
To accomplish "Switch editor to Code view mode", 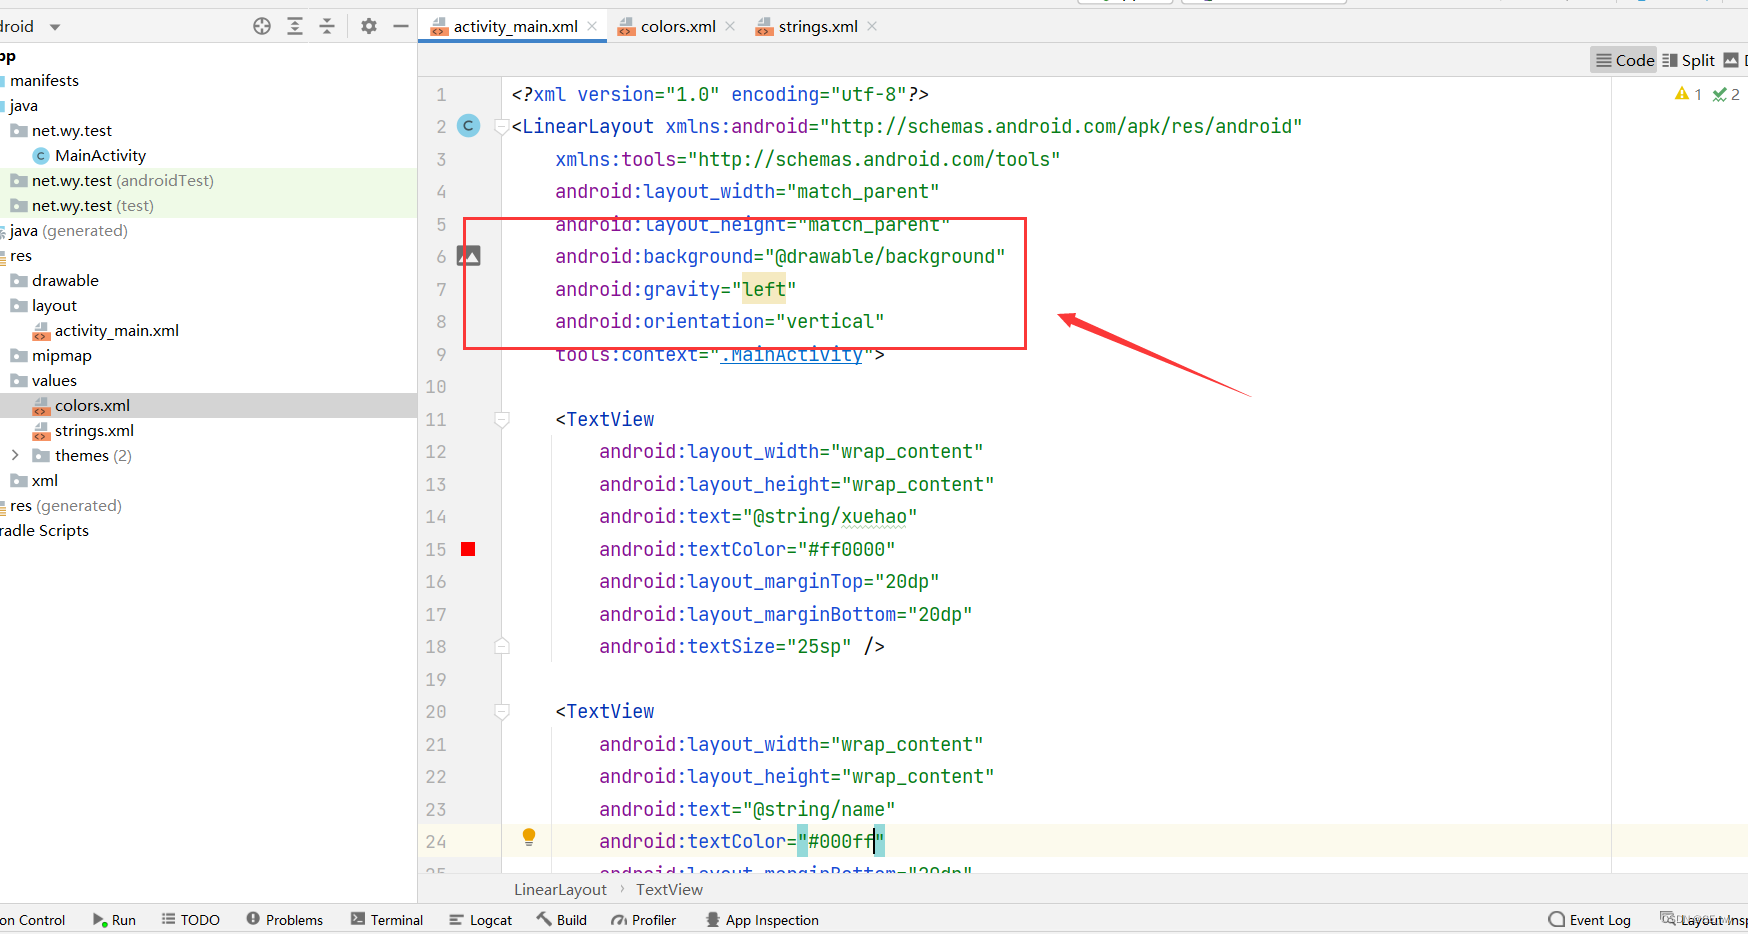I will [1624, 60].
